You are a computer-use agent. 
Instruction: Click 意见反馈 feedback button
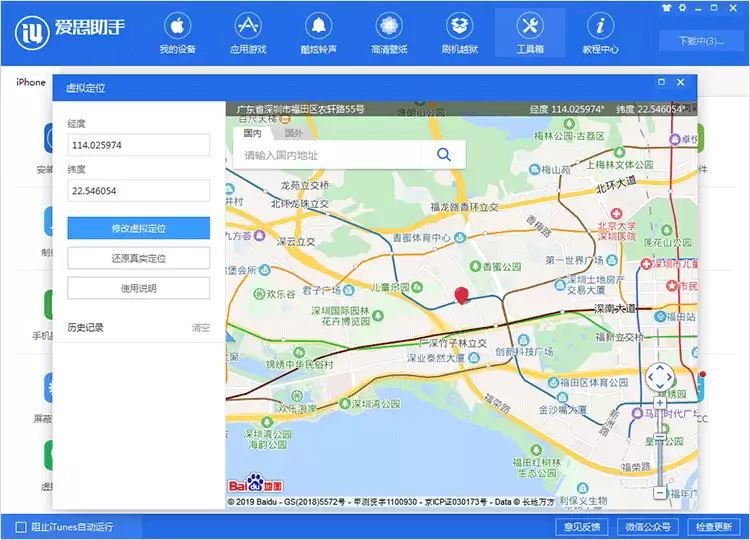pyautogui.click(x=582, y=527)
